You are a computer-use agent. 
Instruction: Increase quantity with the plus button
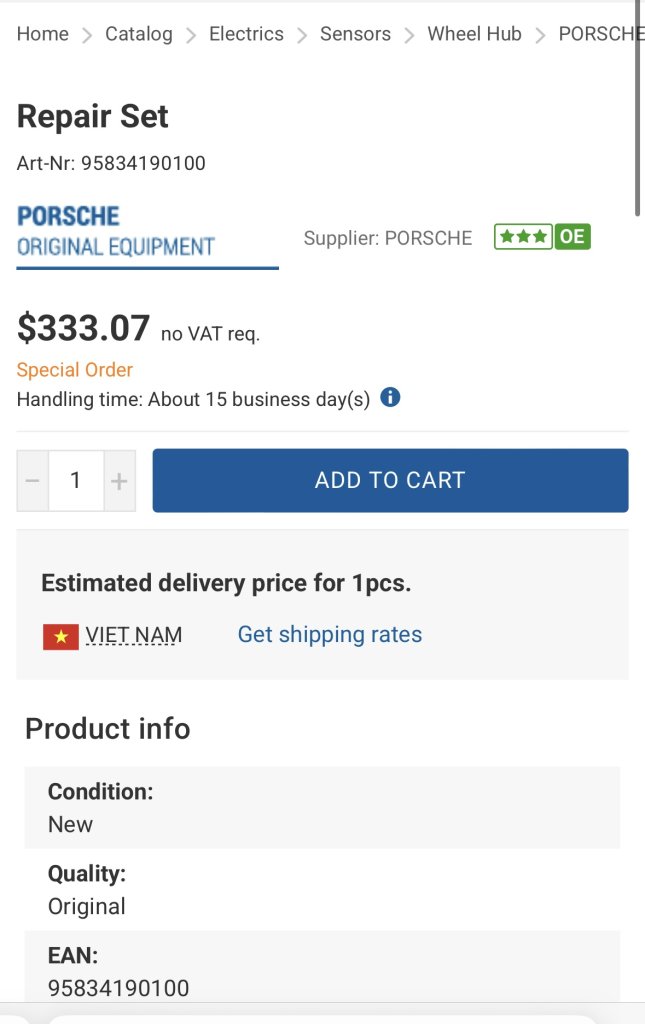pos(119,481)
